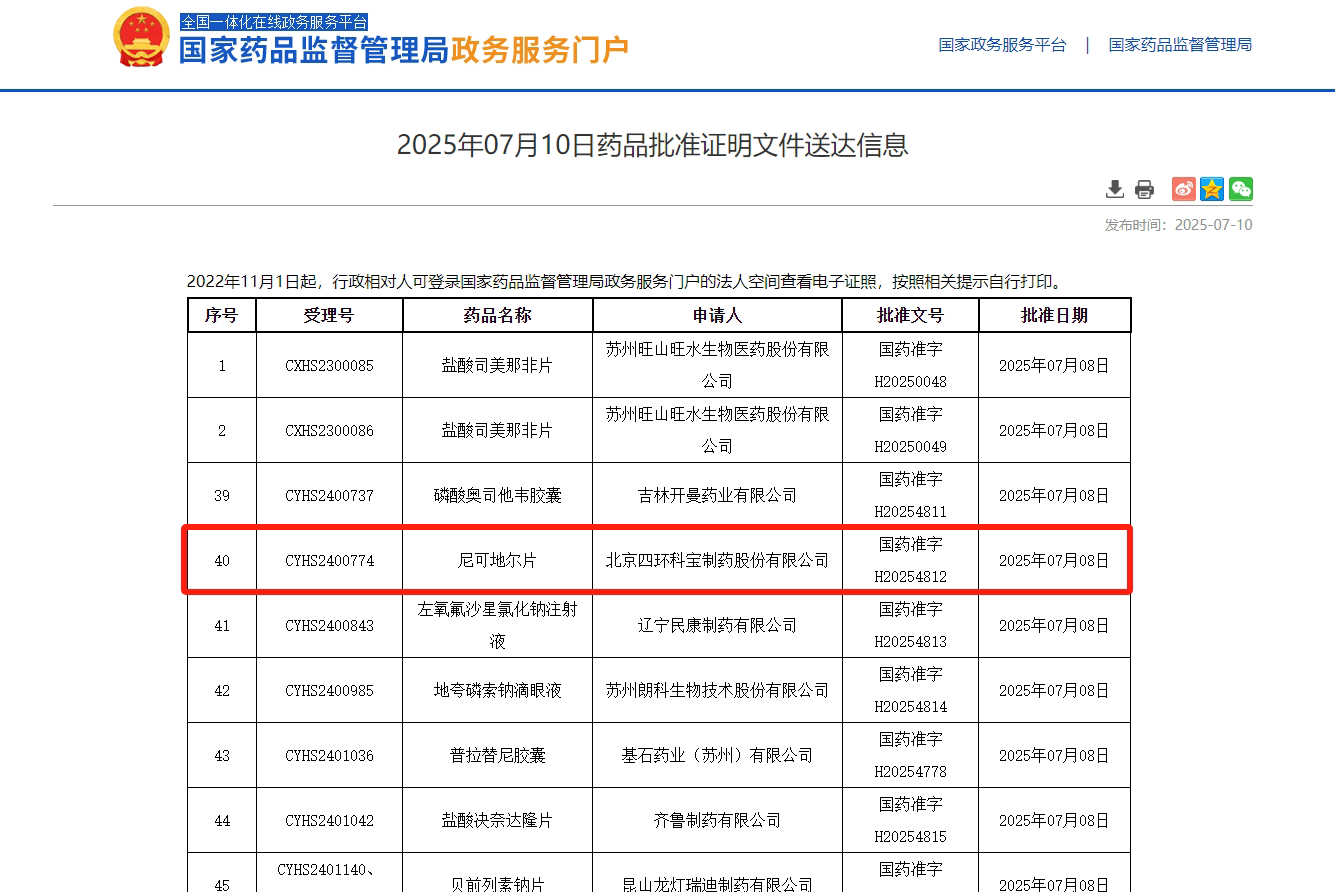
Task: Share the page via WeChat icon
Action: click(1241, 189)
